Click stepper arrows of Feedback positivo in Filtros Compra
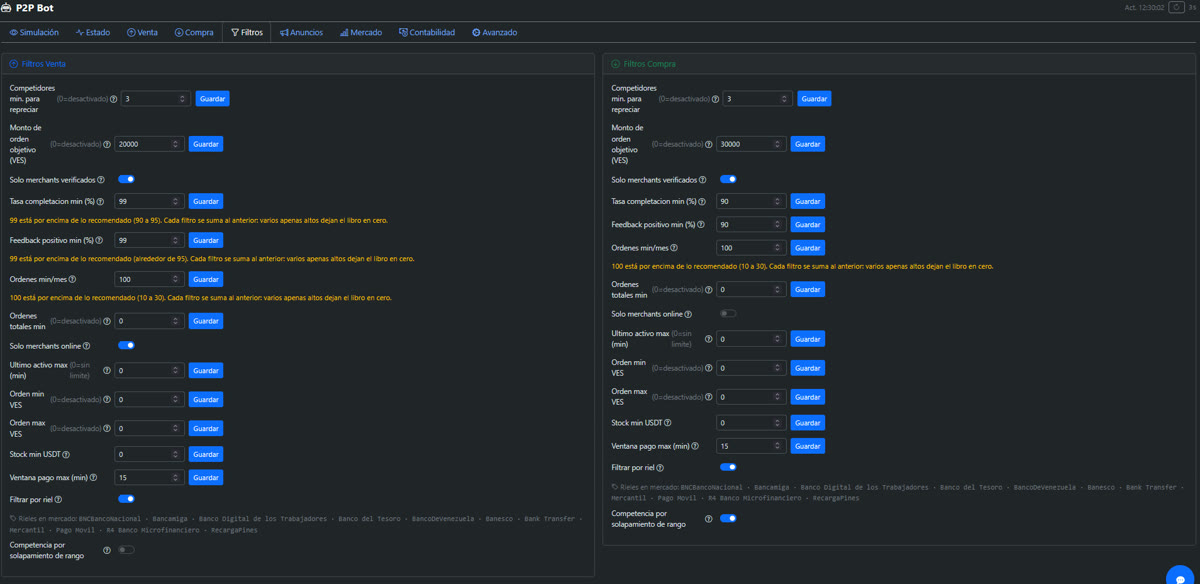 (x=778, y=225)
